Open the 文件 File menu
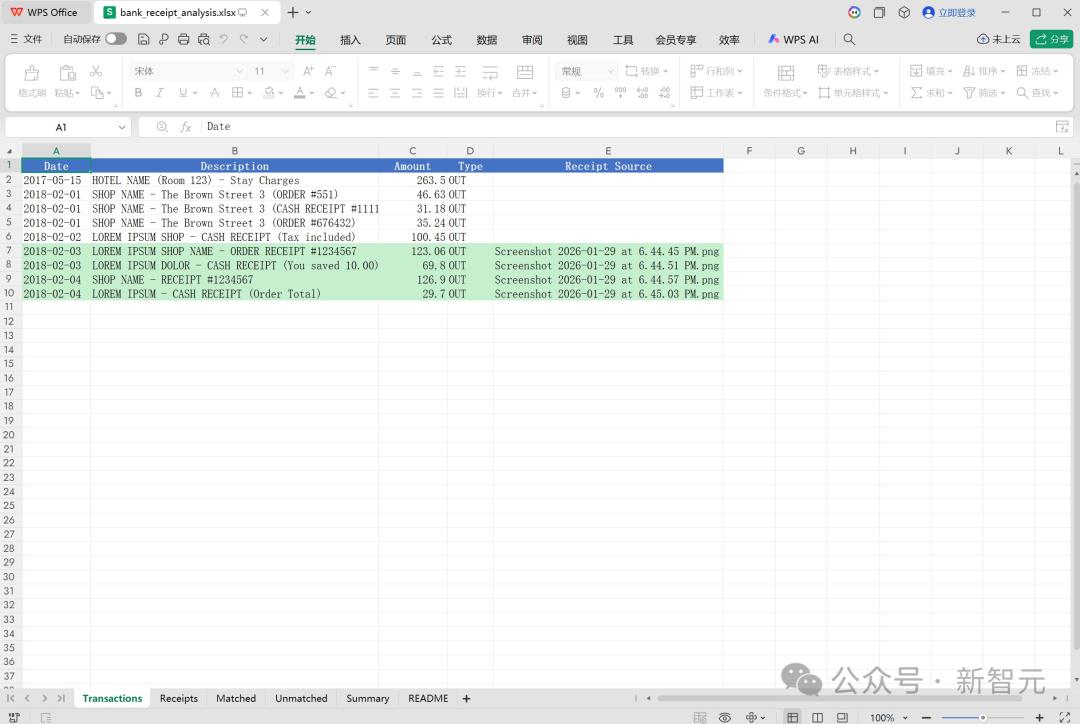Image resolution: width=1080 pixels, height=724 pixels. point(26,39)
